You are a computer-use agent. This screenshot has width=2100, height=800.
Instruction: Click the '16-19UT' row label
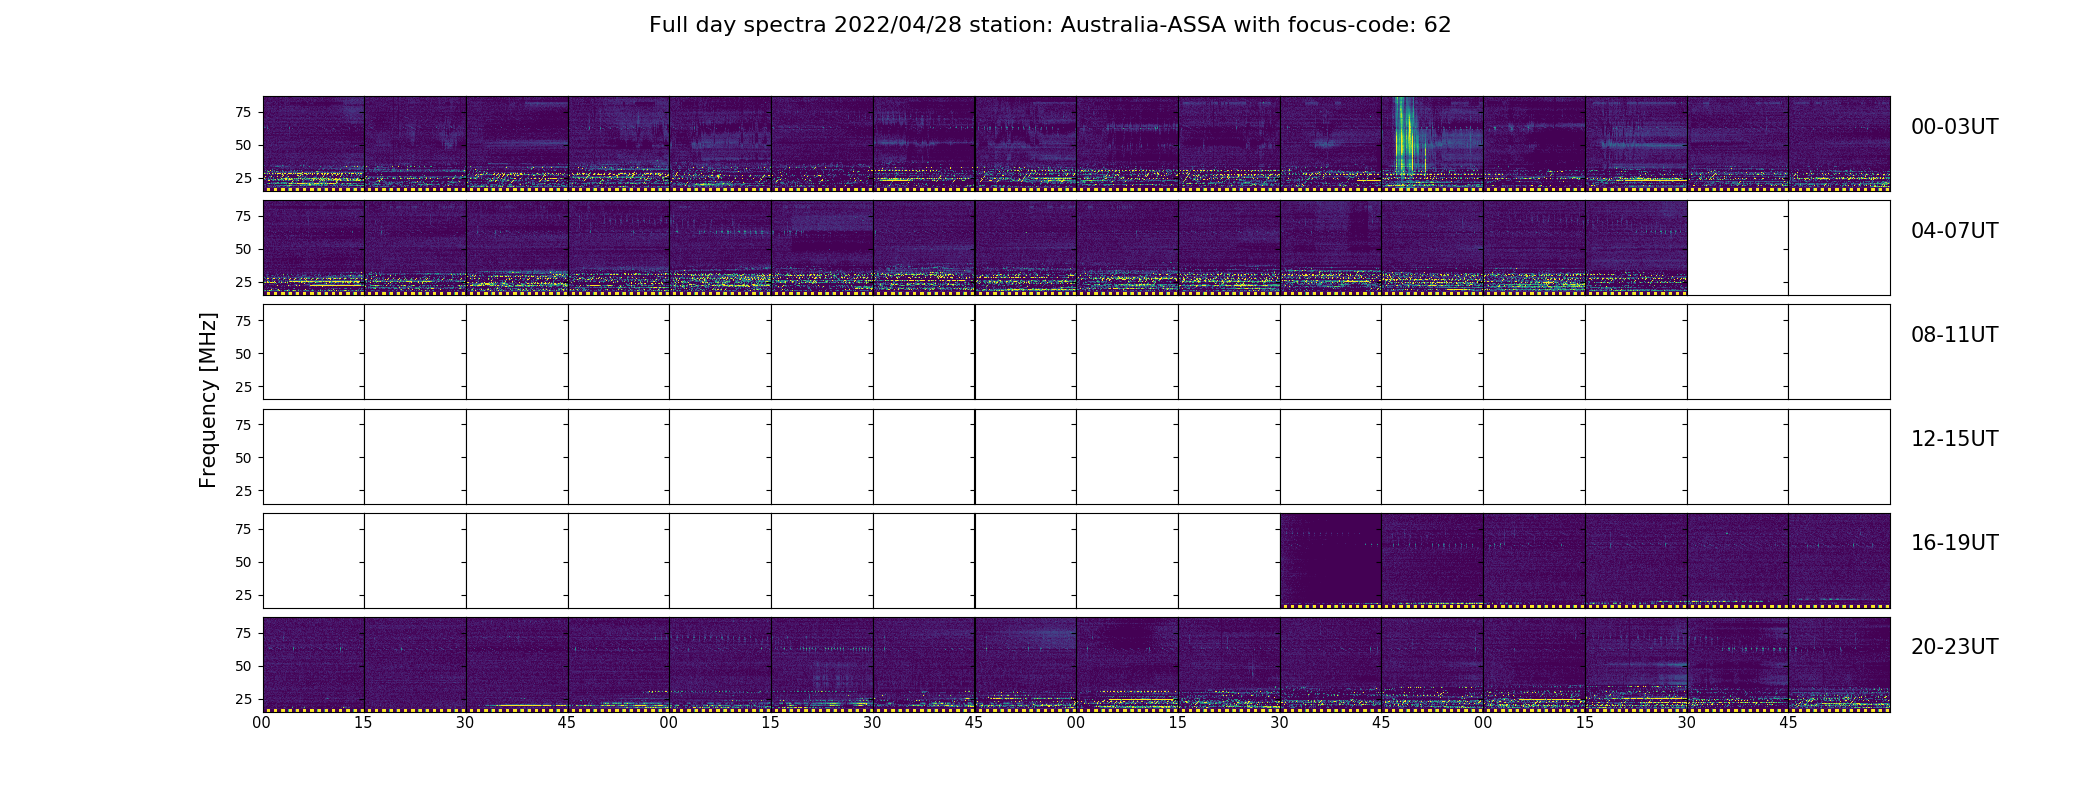point(1954,543)
